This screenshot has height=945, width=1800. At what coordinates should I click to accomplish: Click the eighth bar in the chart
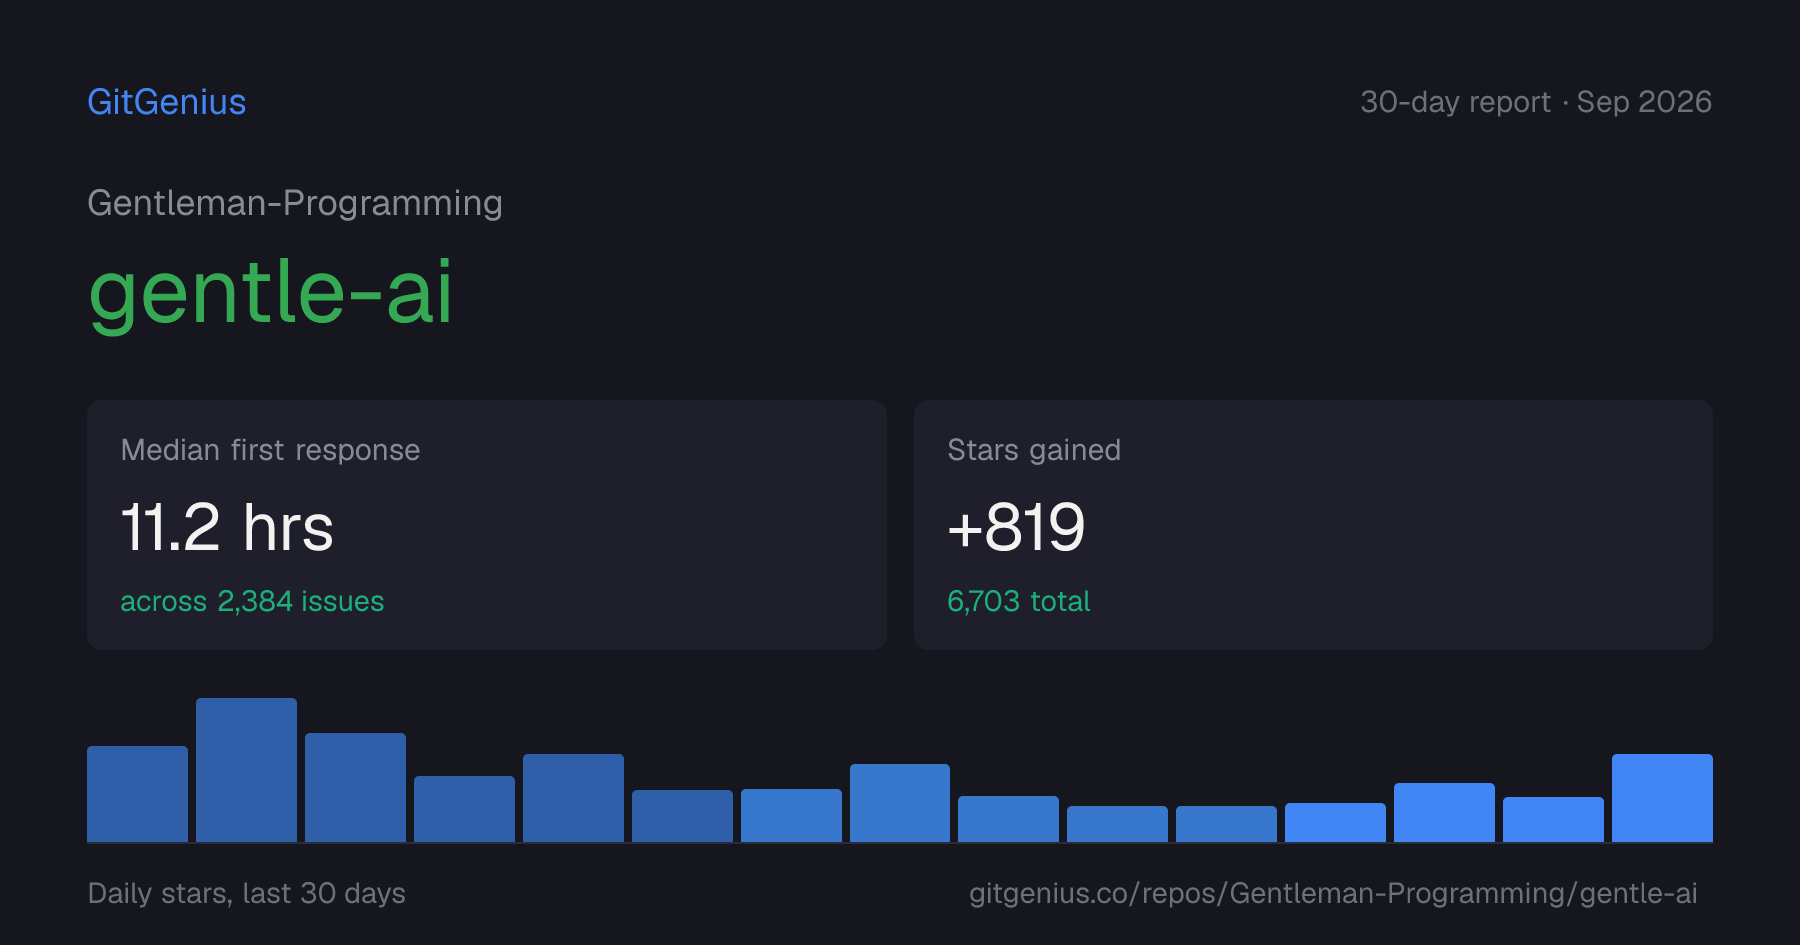[900, 803]
